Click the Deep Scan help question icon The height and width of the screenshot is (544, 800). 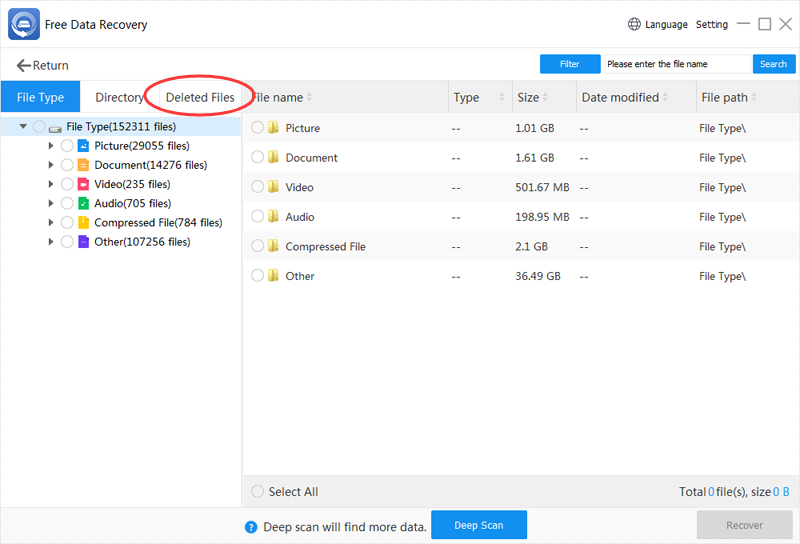click(x=251, y=527)
